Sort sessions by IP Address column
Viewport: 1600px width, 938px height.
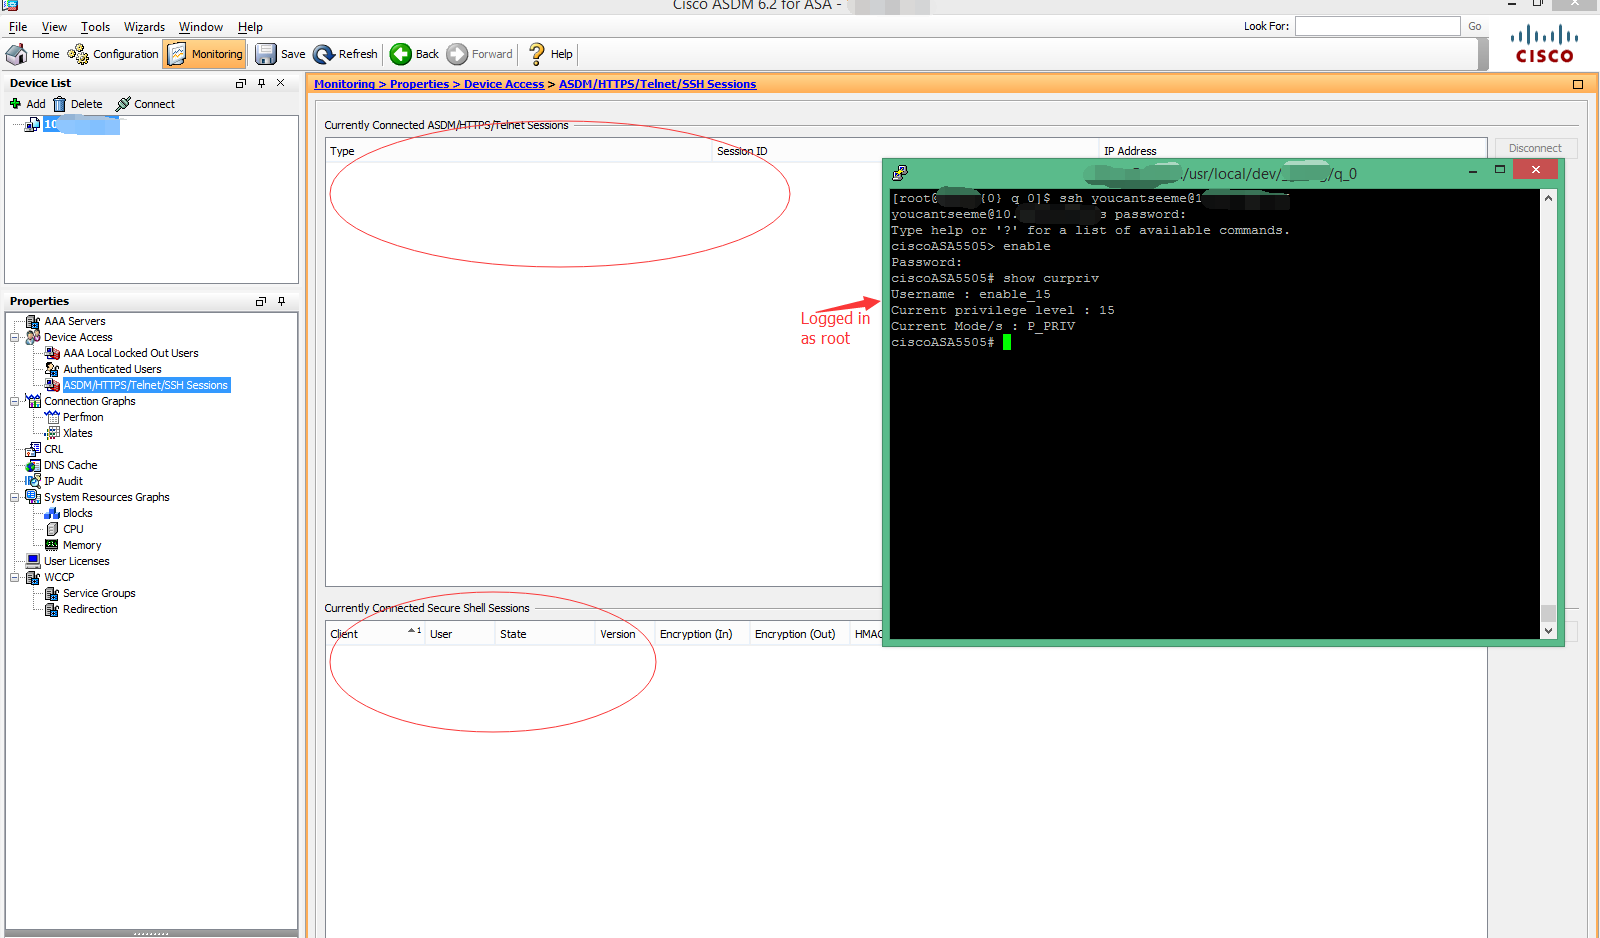click(1292, 151)
